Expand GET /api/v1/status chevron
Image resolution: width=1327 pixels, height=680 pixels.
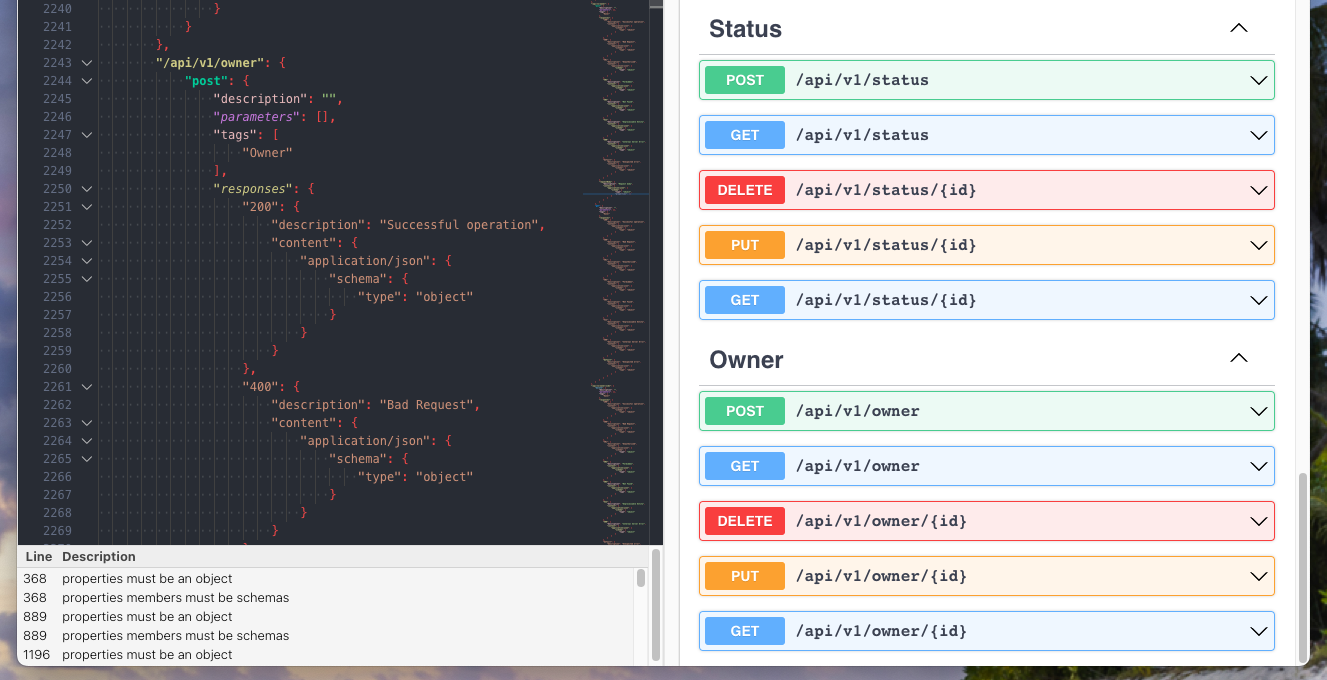click(x=1259, y=135)
